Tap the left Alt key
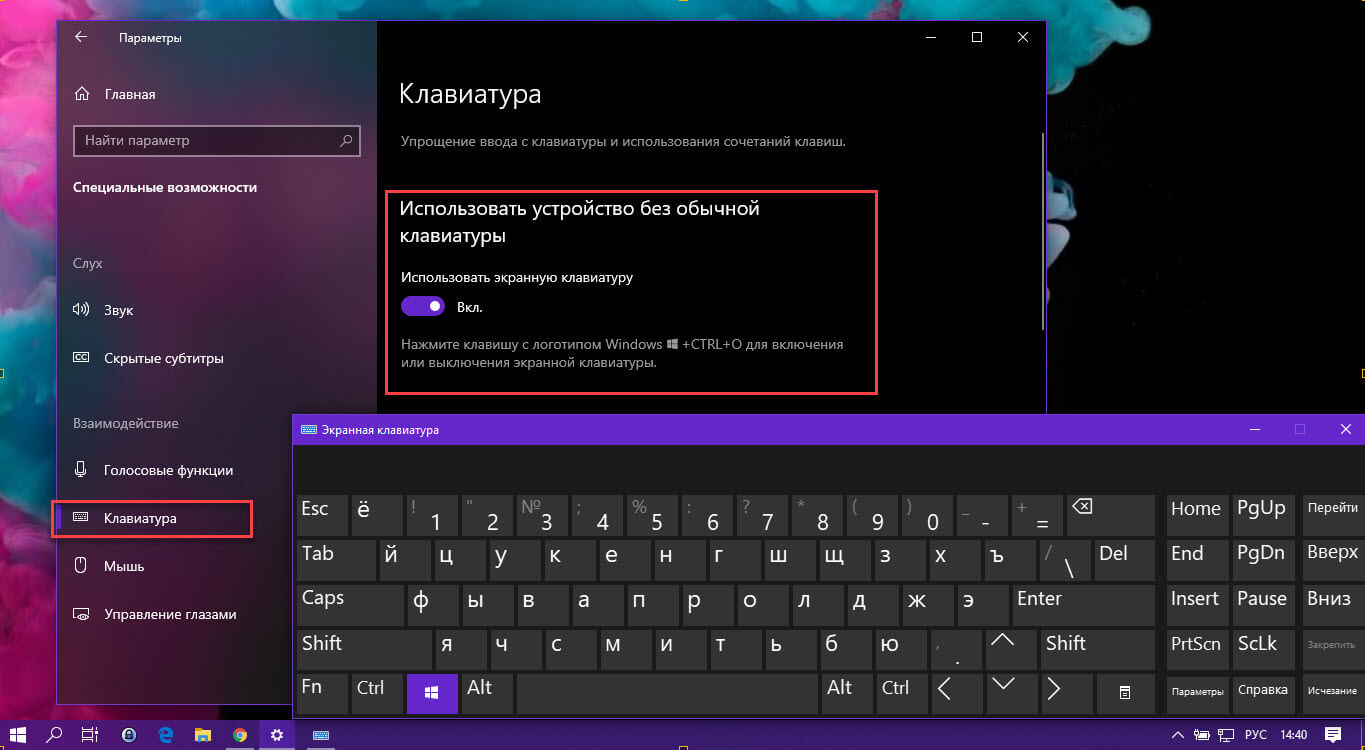 (x=487, y=694)
